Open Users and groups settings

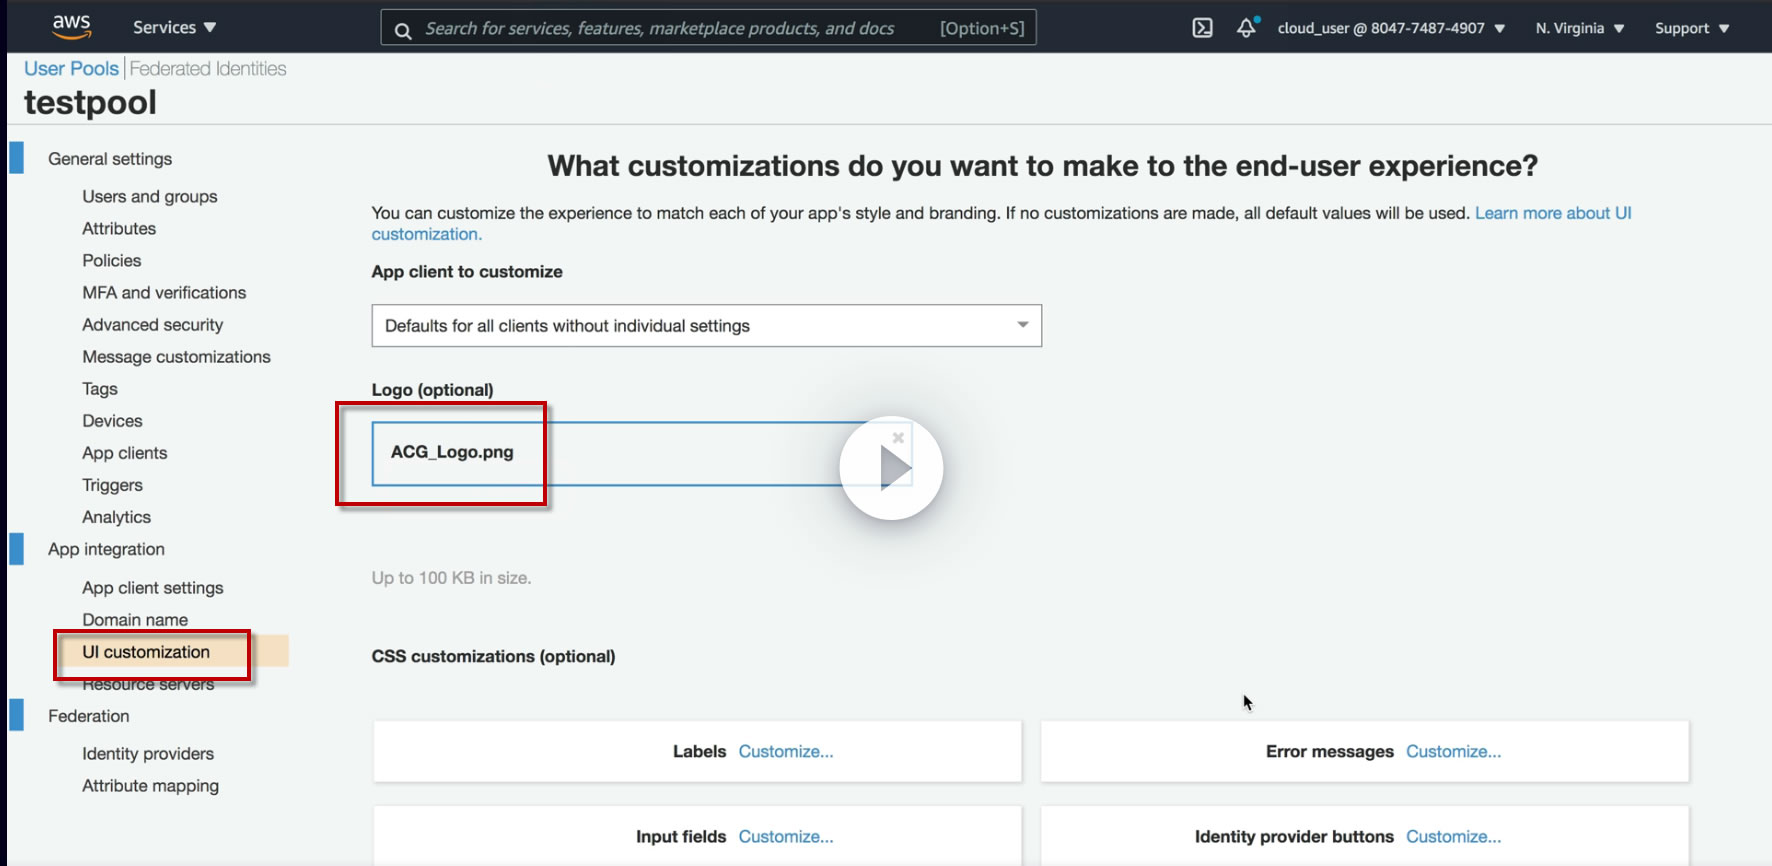tap(150, 197)
